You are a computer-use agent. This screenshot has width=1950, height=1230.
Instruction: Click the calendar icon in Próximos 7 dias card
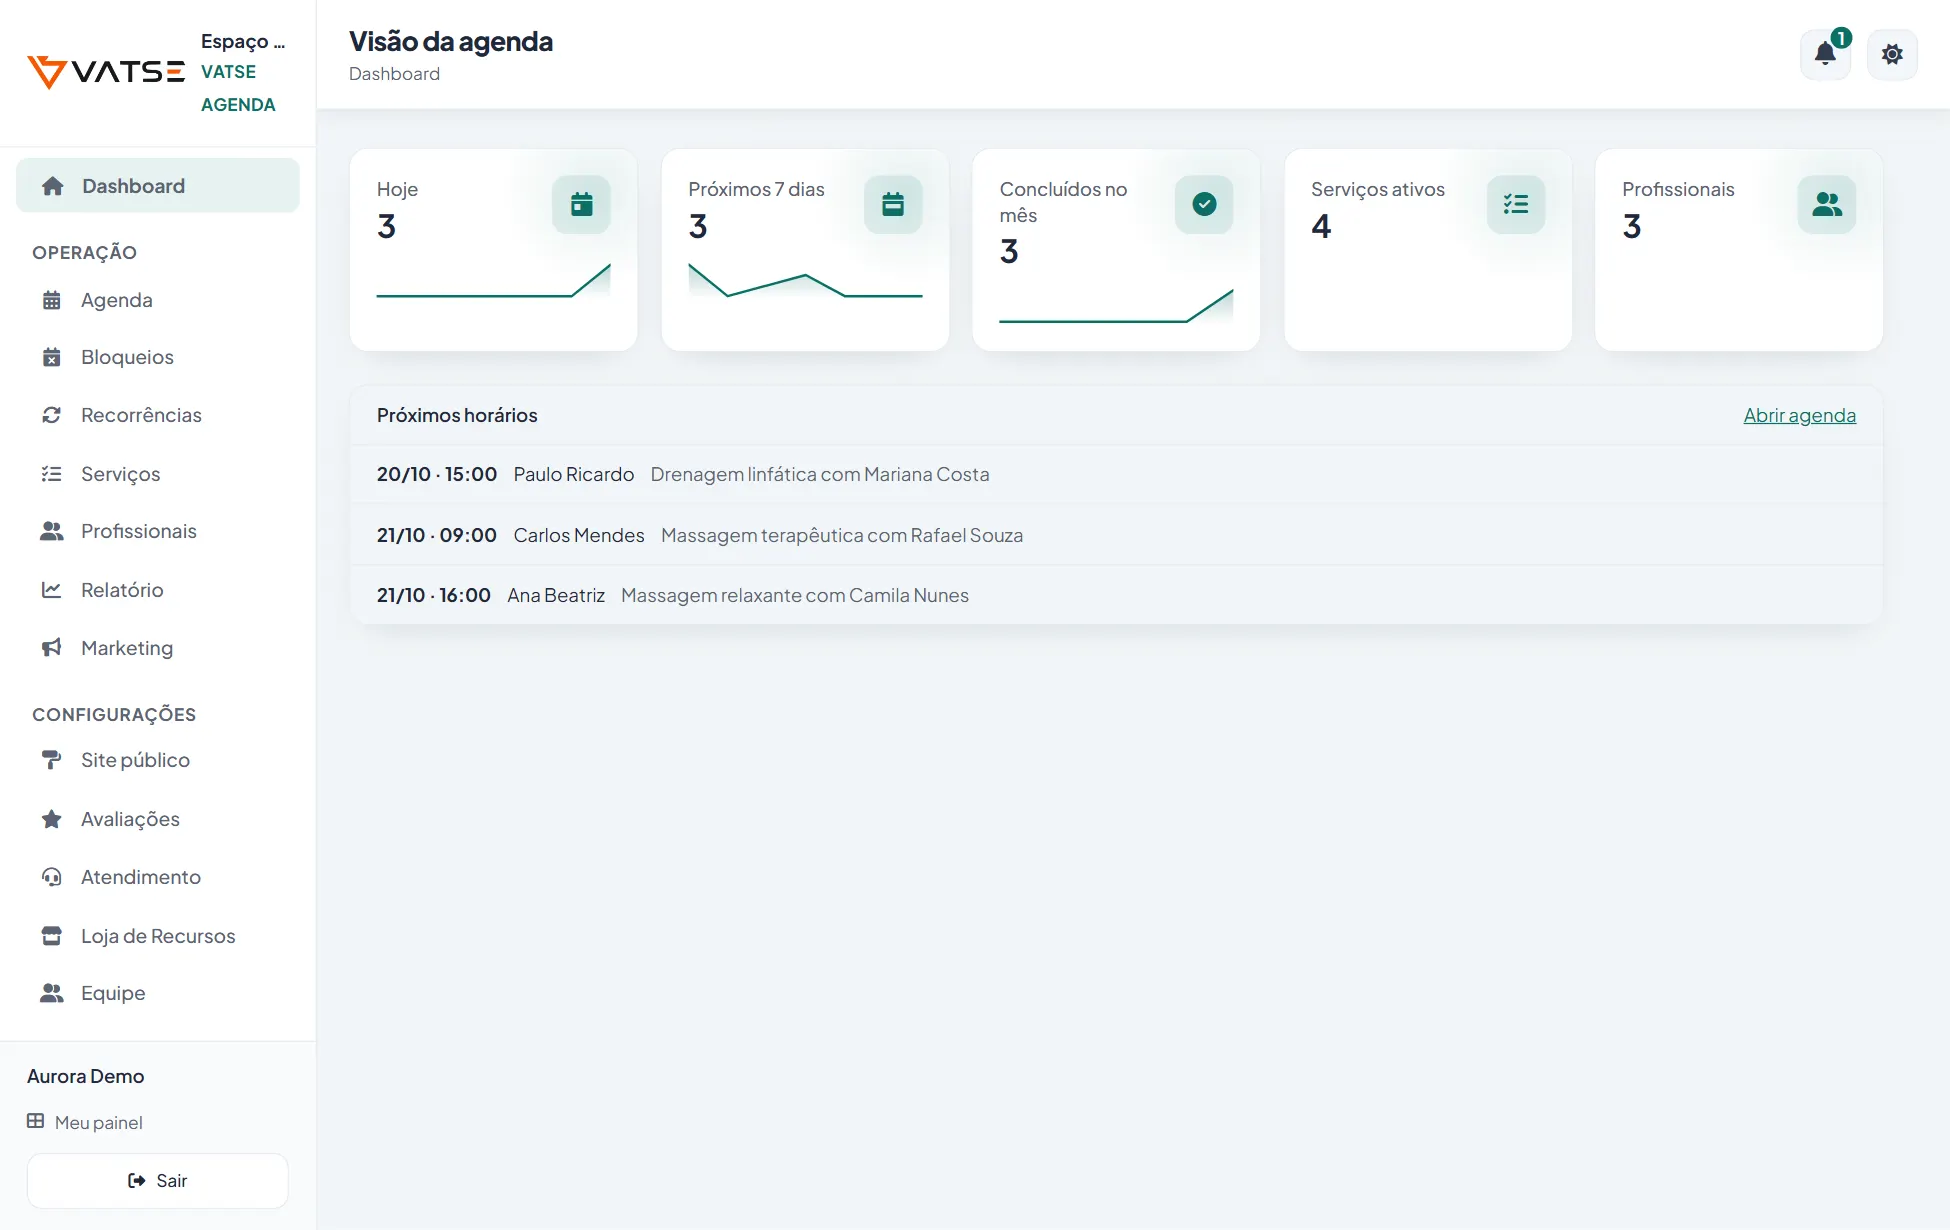tap(893, 205)
